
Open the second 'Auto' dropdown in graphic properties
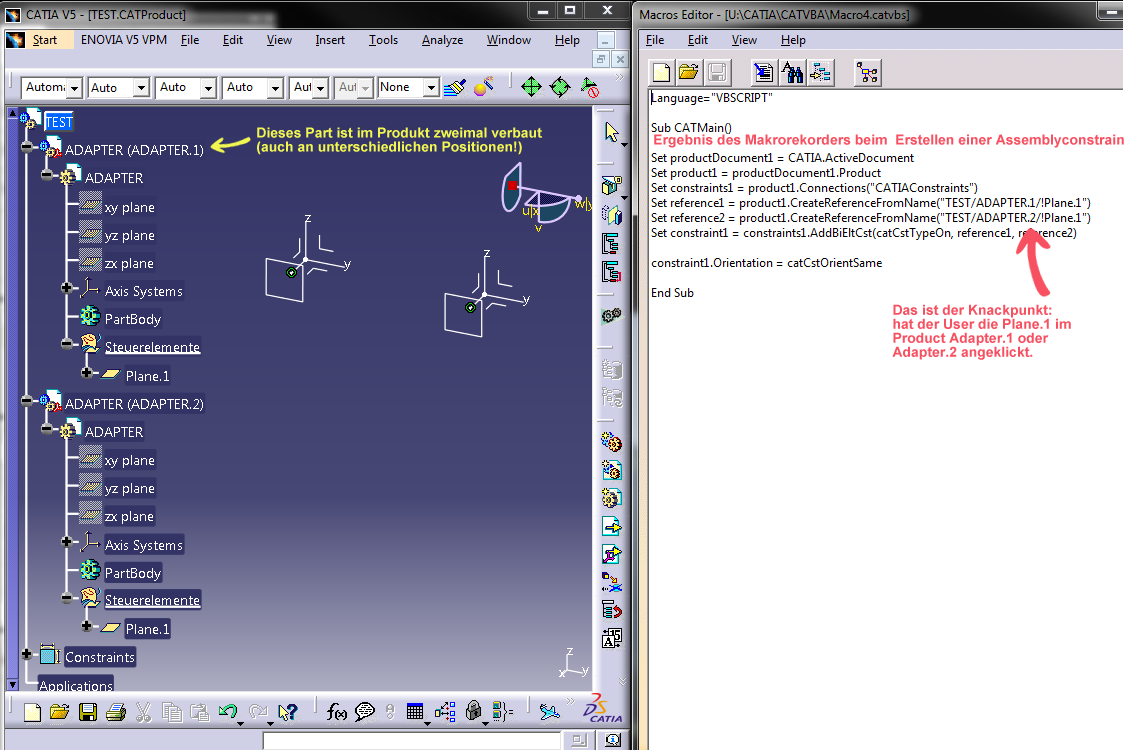tap(141, 88)
